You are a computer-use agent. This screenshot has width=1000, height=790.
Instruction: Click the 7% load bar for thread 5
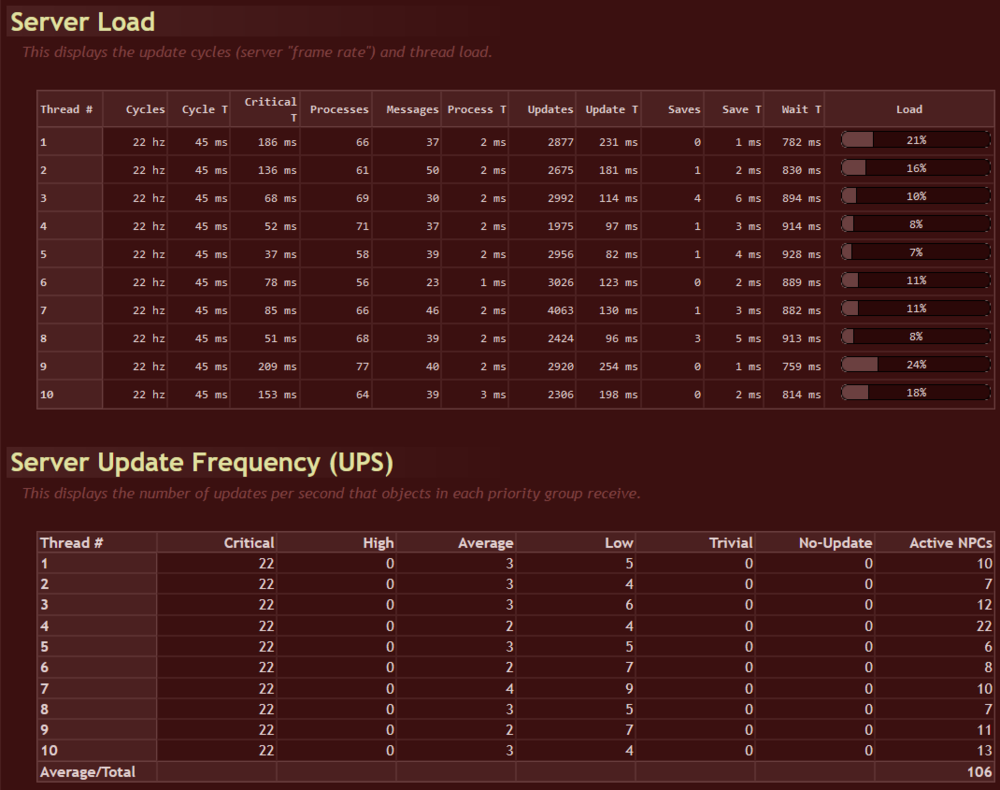point(916,252)
